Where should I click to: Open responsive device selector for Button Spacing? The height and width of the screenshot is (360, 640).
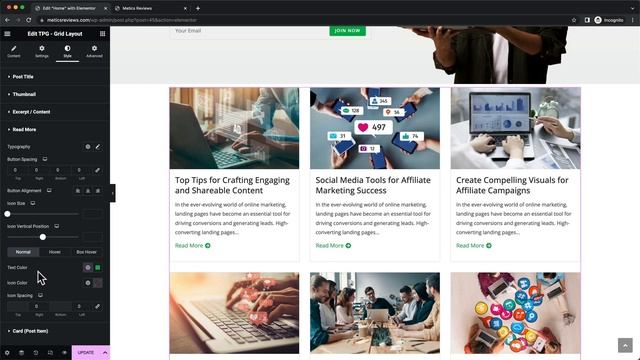(x=45, y=159)
